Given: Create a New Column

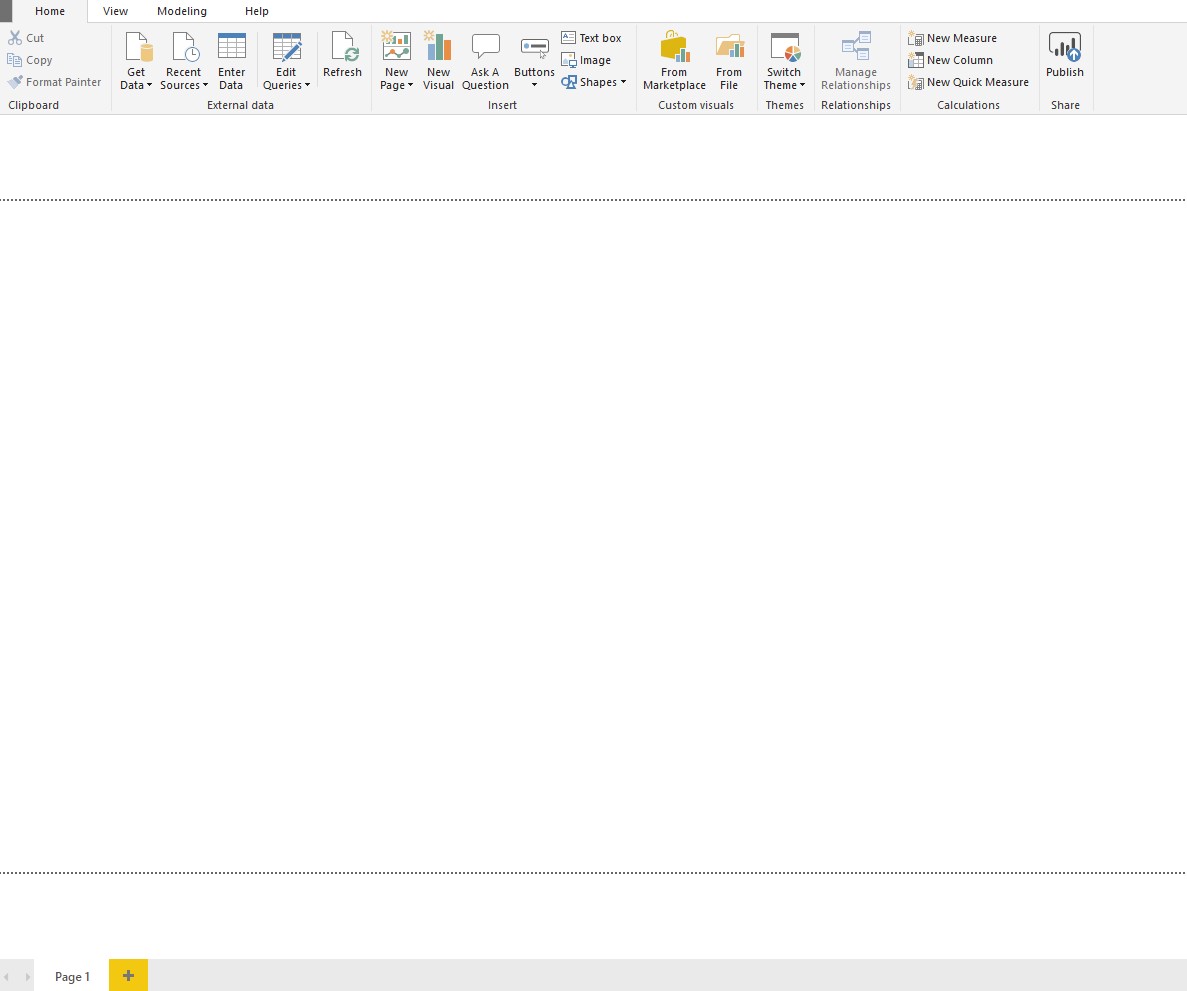Looking at the screenshot, I should click(950, 60).
